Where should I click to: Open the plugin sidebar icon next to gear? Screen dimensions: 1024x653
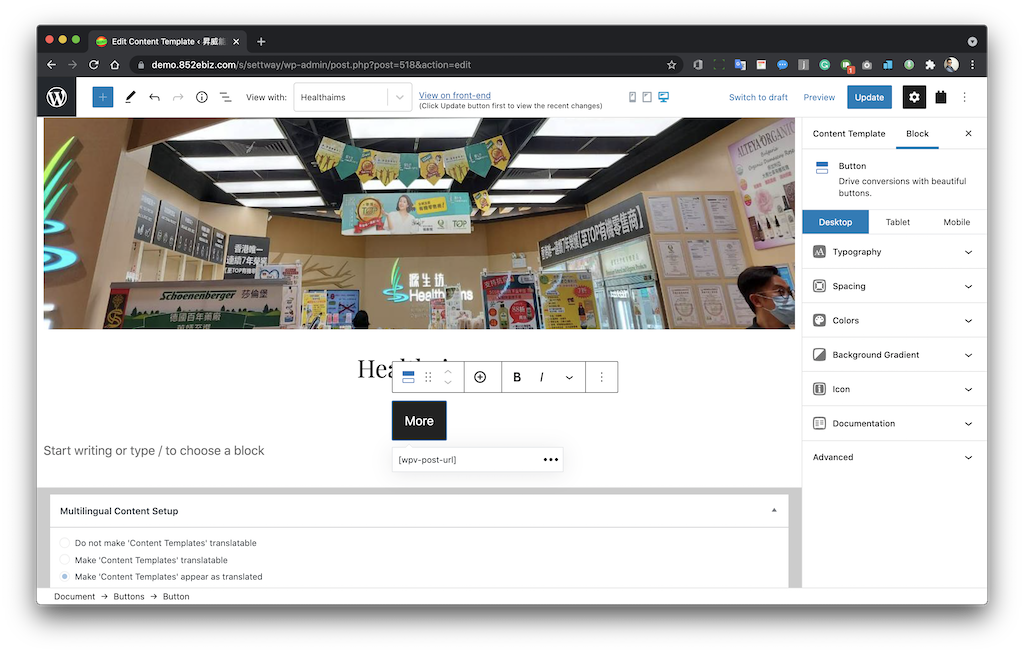tap(941, 97)
